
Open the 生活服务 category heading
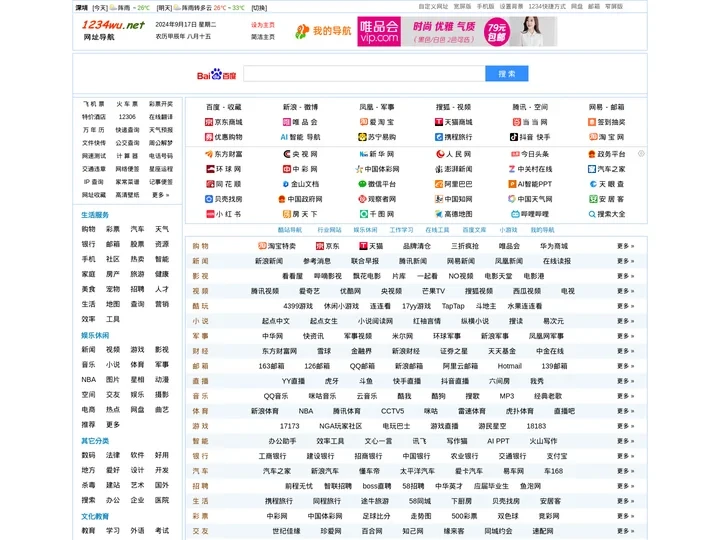click(x=95, y=215)
